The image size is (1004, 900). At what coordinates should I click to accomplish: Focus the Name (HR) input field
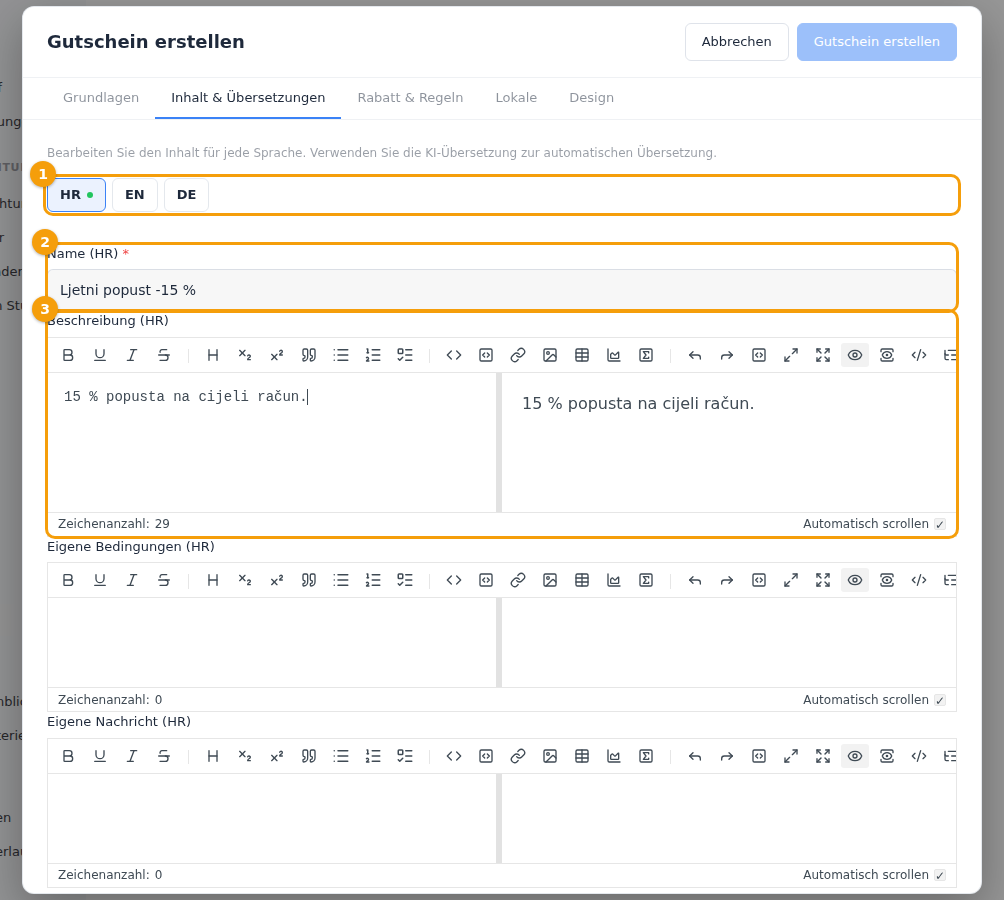pos(502,291)
